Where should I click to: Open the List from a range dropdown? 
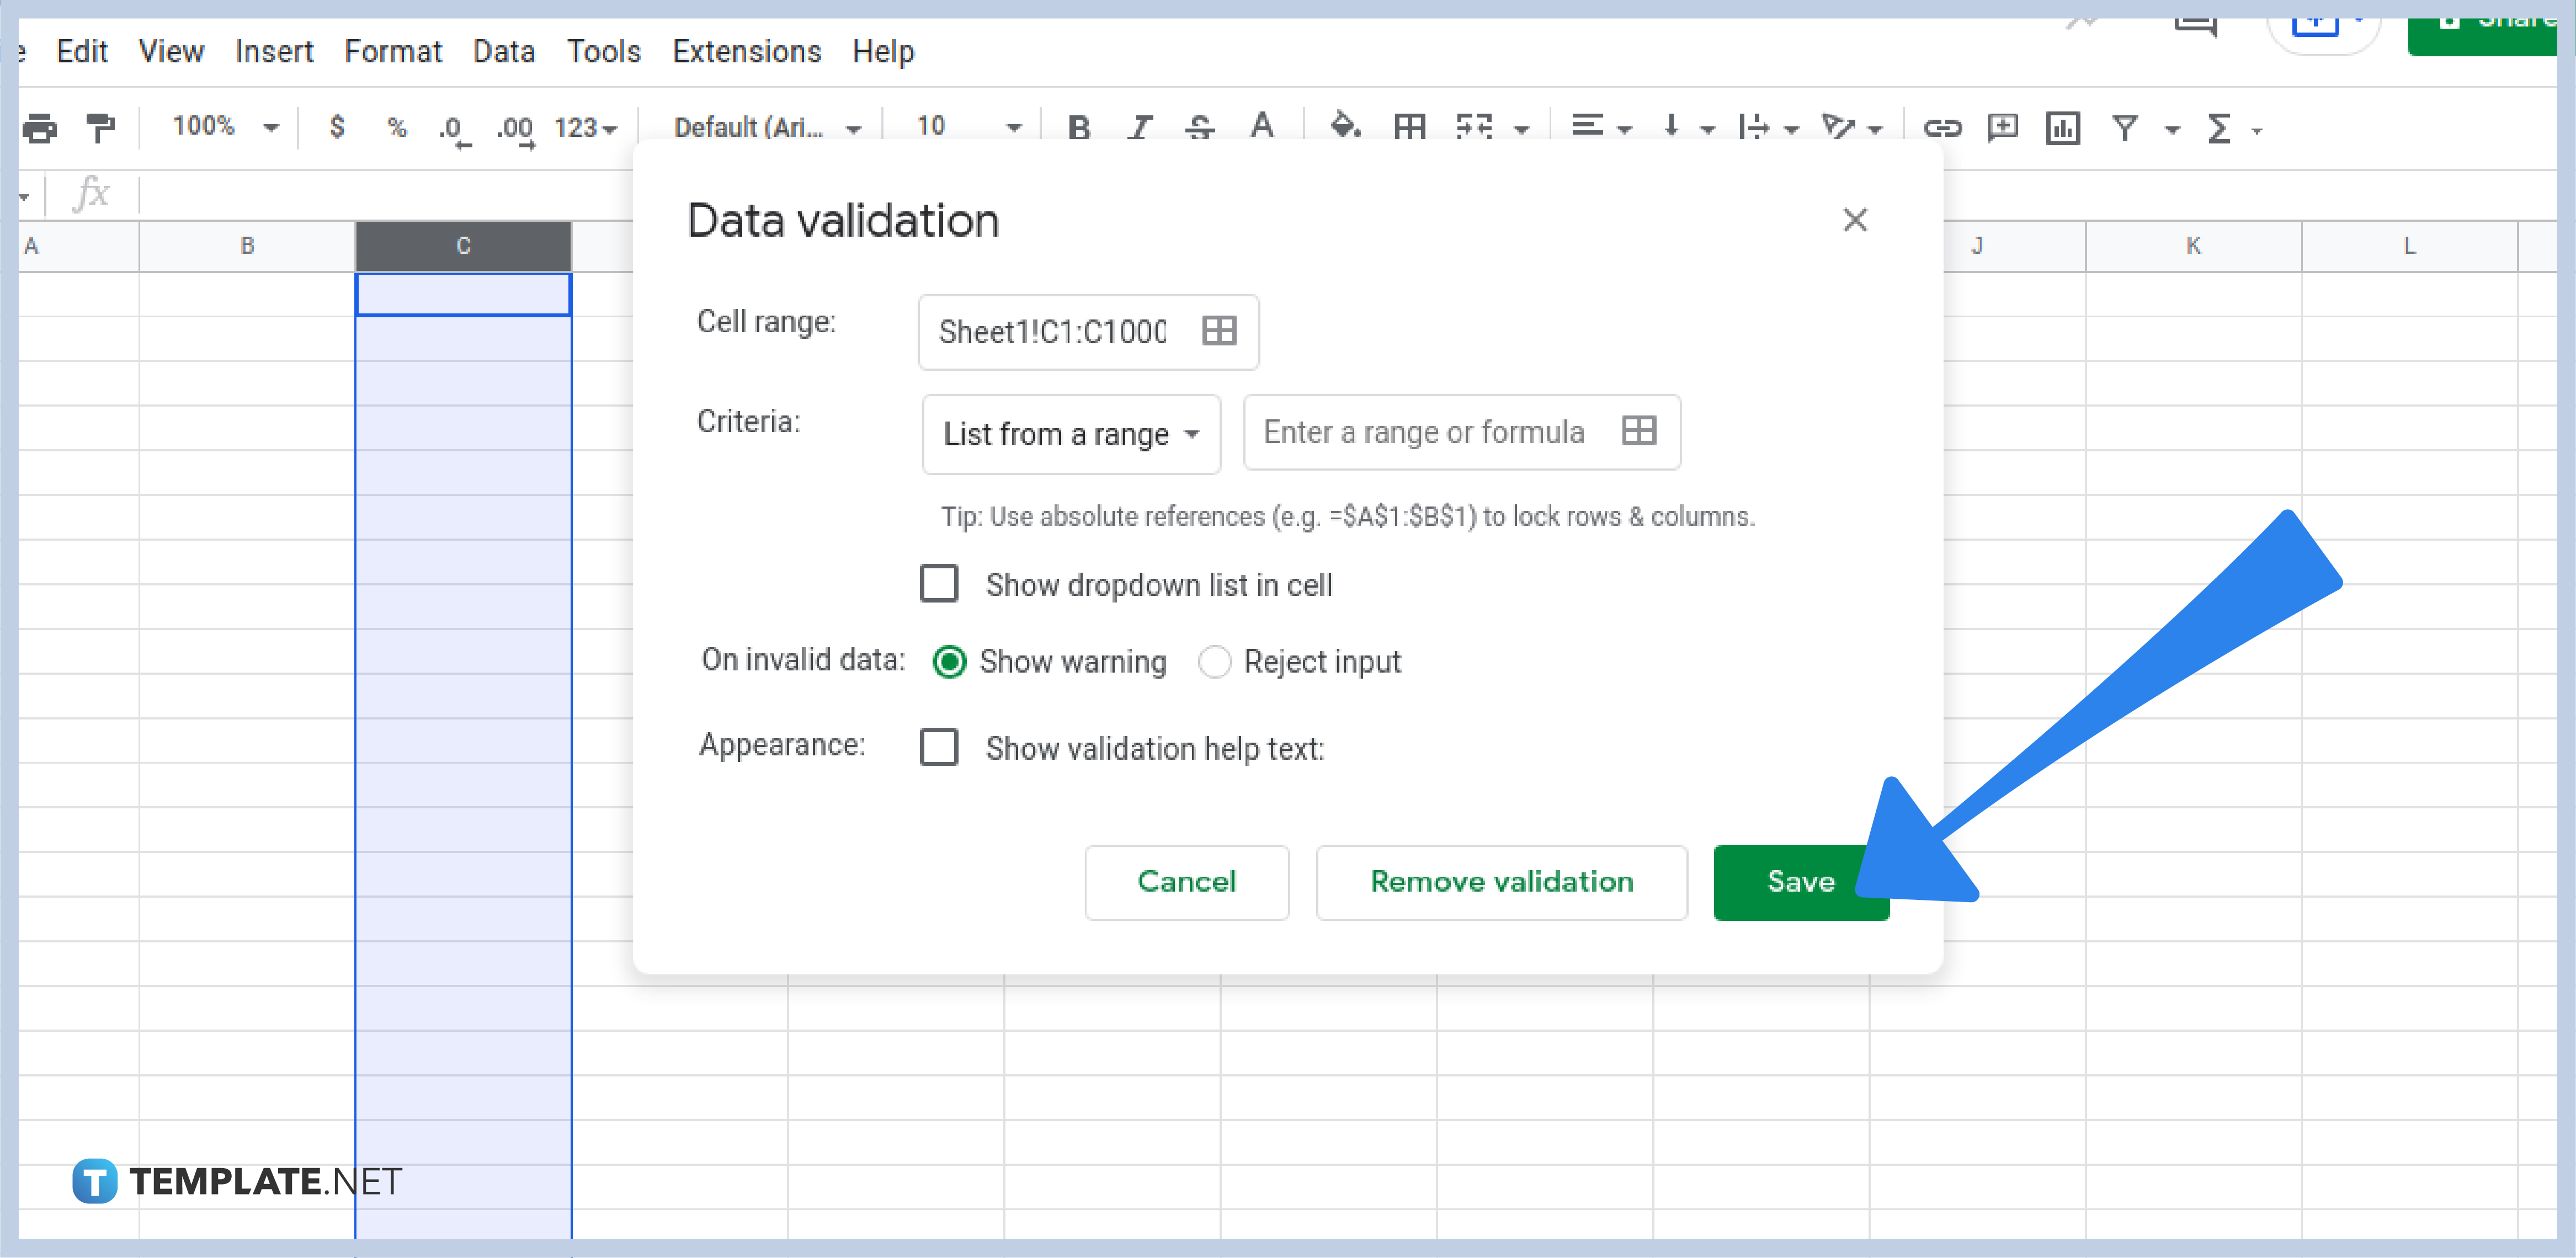click(x=1070, y=433)
